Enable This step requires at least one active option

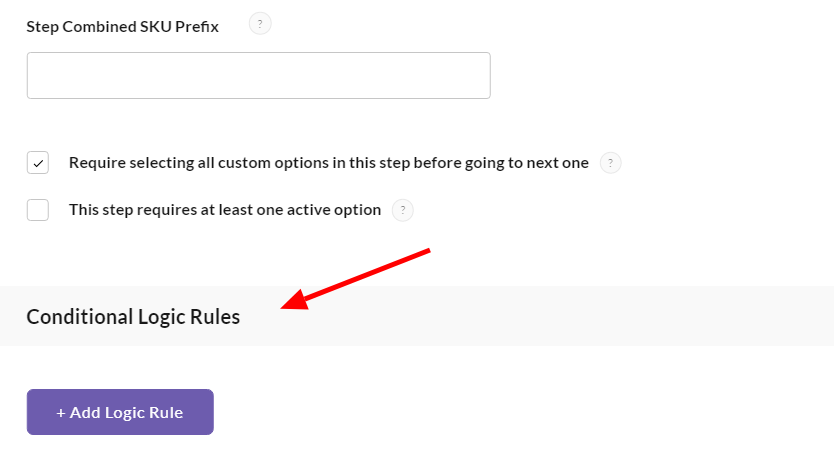38,210
